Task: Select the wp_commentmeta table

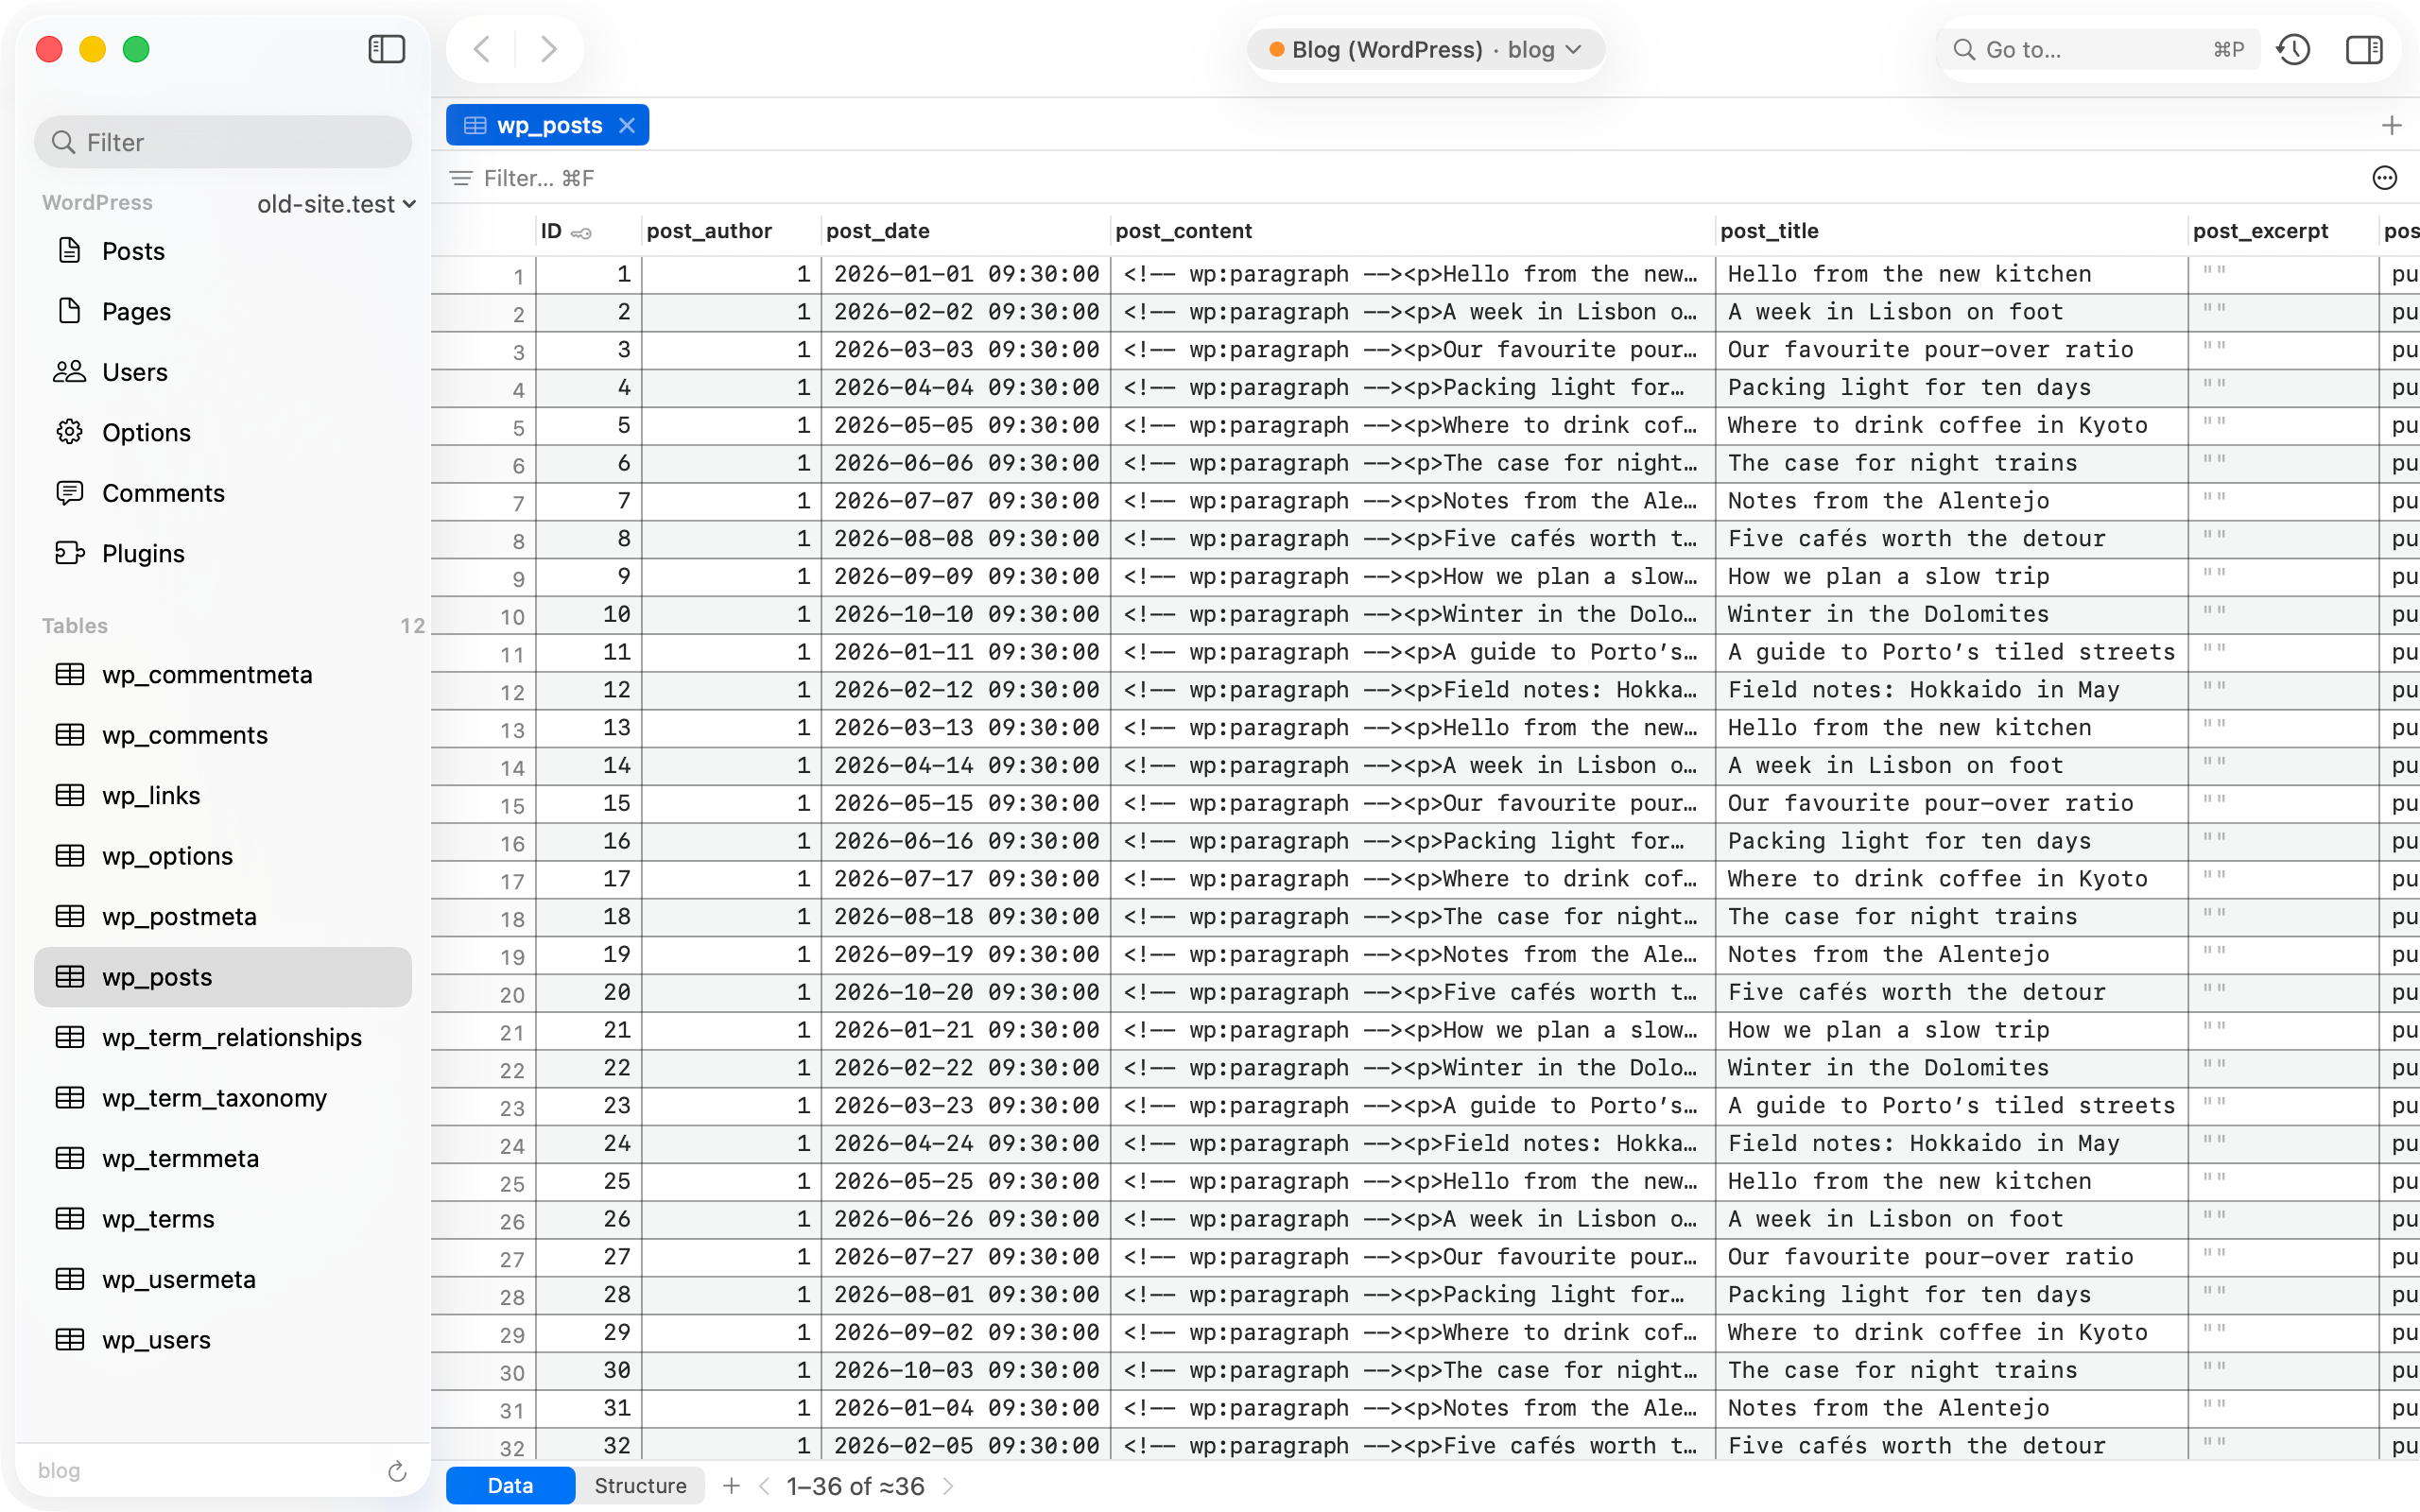Action: tap(223, 675)
